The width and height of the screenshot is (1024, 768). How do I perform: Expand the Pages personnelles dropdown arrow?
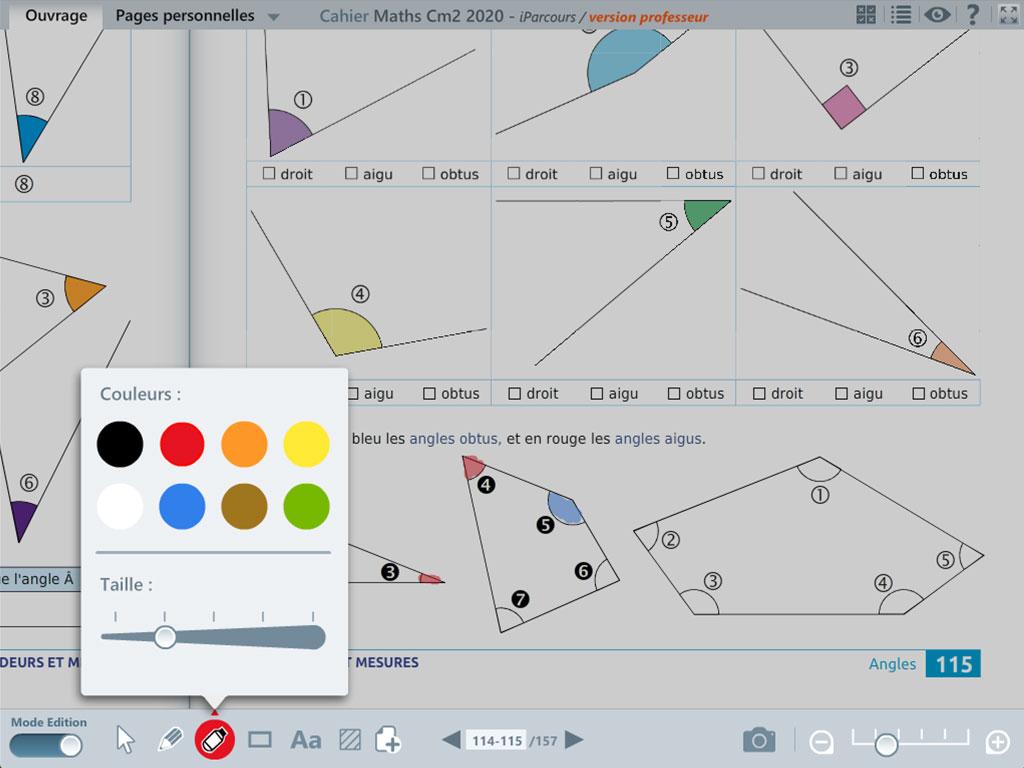pos(274,17)
